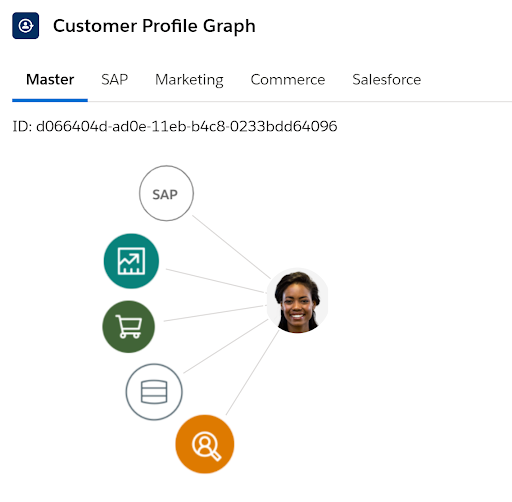Select the green shopping cart commerce node
The image size is (512, 502).
click(x=129, y=327)
